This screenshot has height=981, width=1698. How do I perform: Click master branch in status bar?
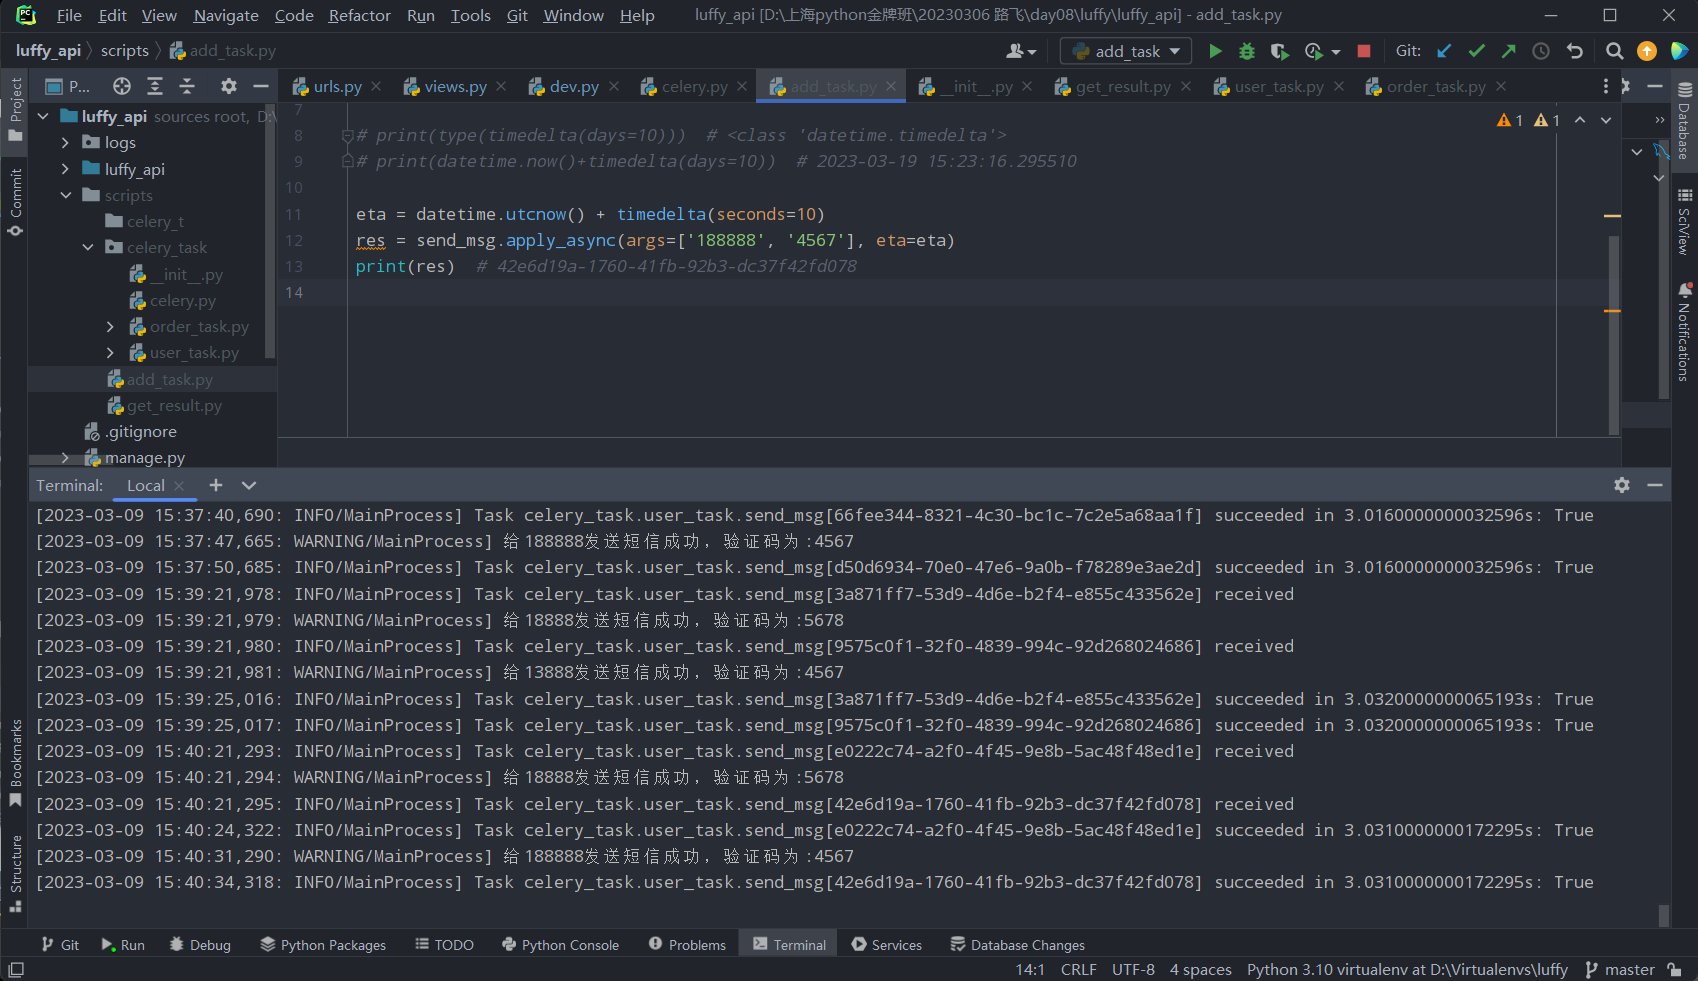point(1620,970)
